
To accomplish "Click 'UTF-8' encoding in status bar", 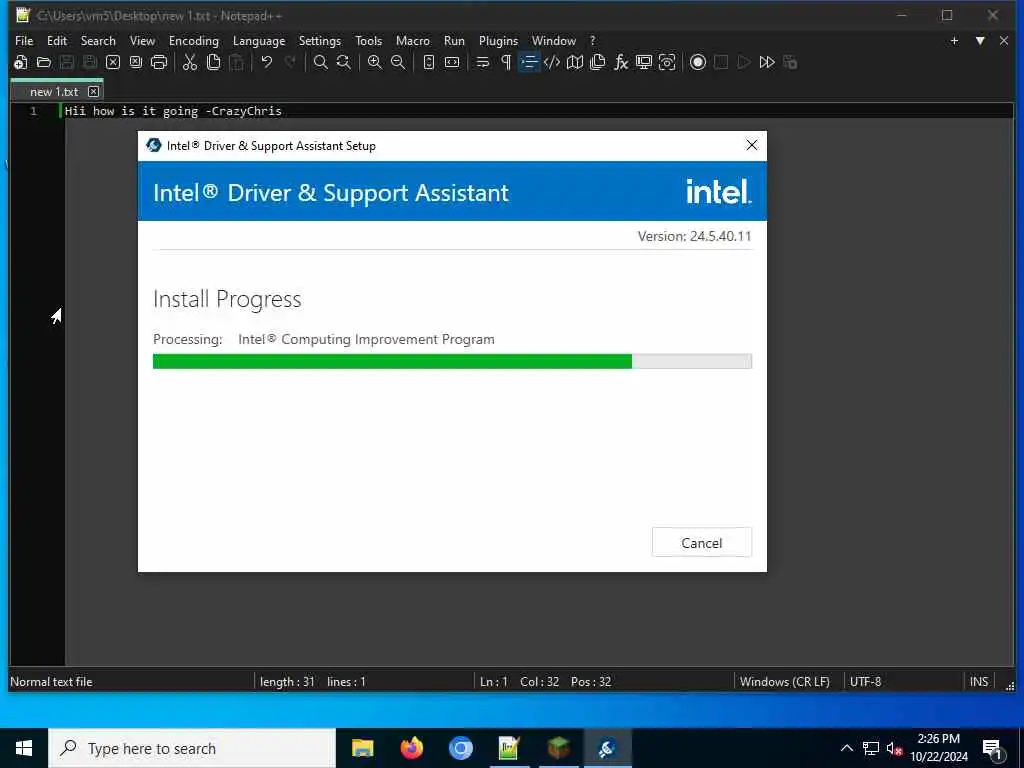I will point(865,682).
